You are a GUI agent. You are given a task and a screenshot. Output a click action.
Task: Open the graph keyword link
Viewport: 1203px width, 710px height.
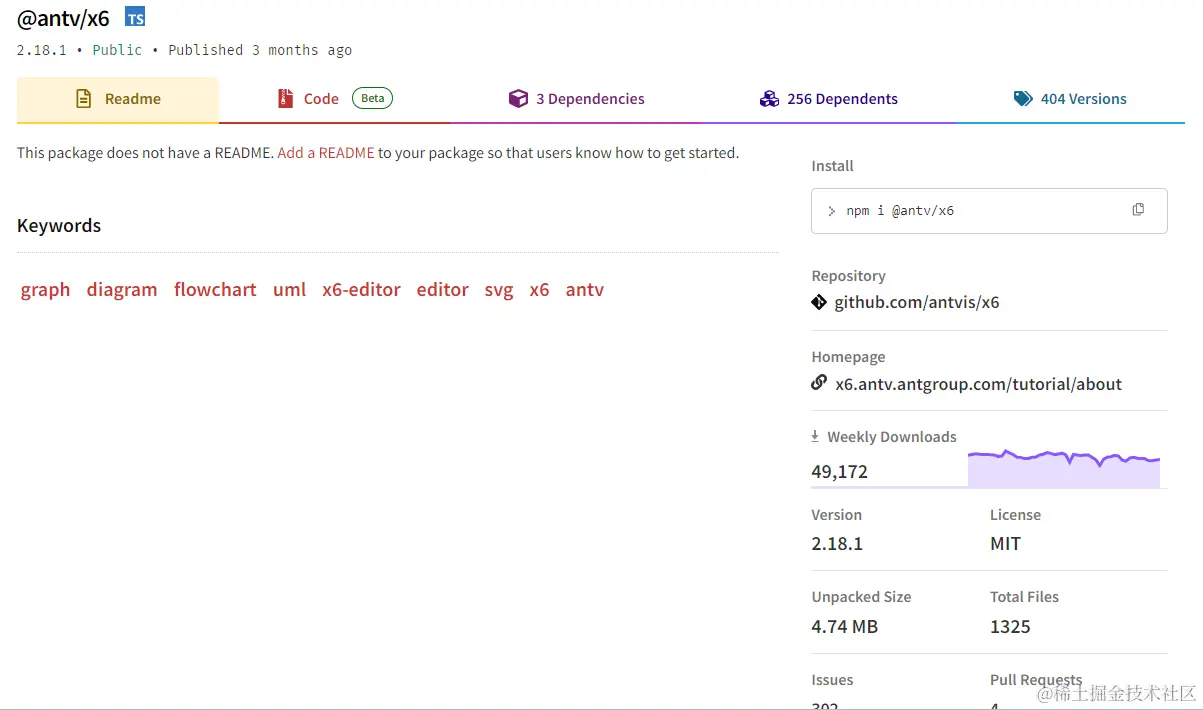[46, 290]
